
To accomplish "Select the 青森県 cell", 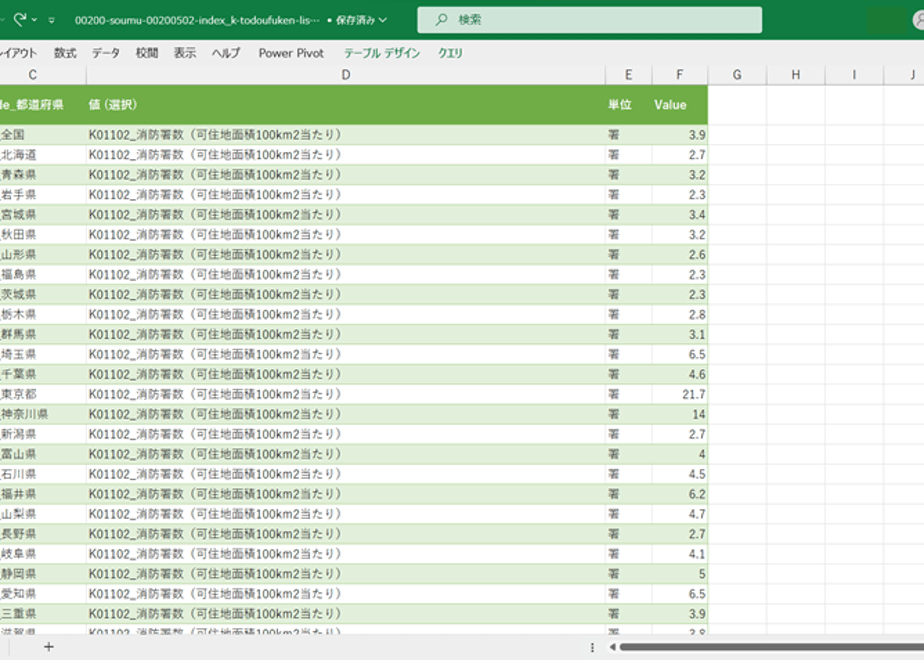I will pos(43,175).
